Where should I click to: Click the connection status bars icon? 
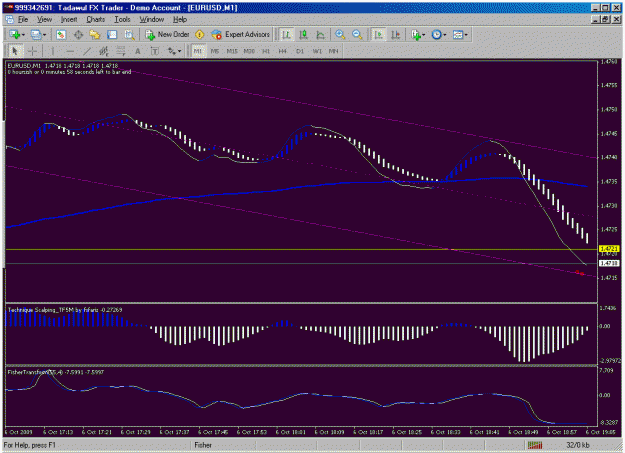click(535, 445)
